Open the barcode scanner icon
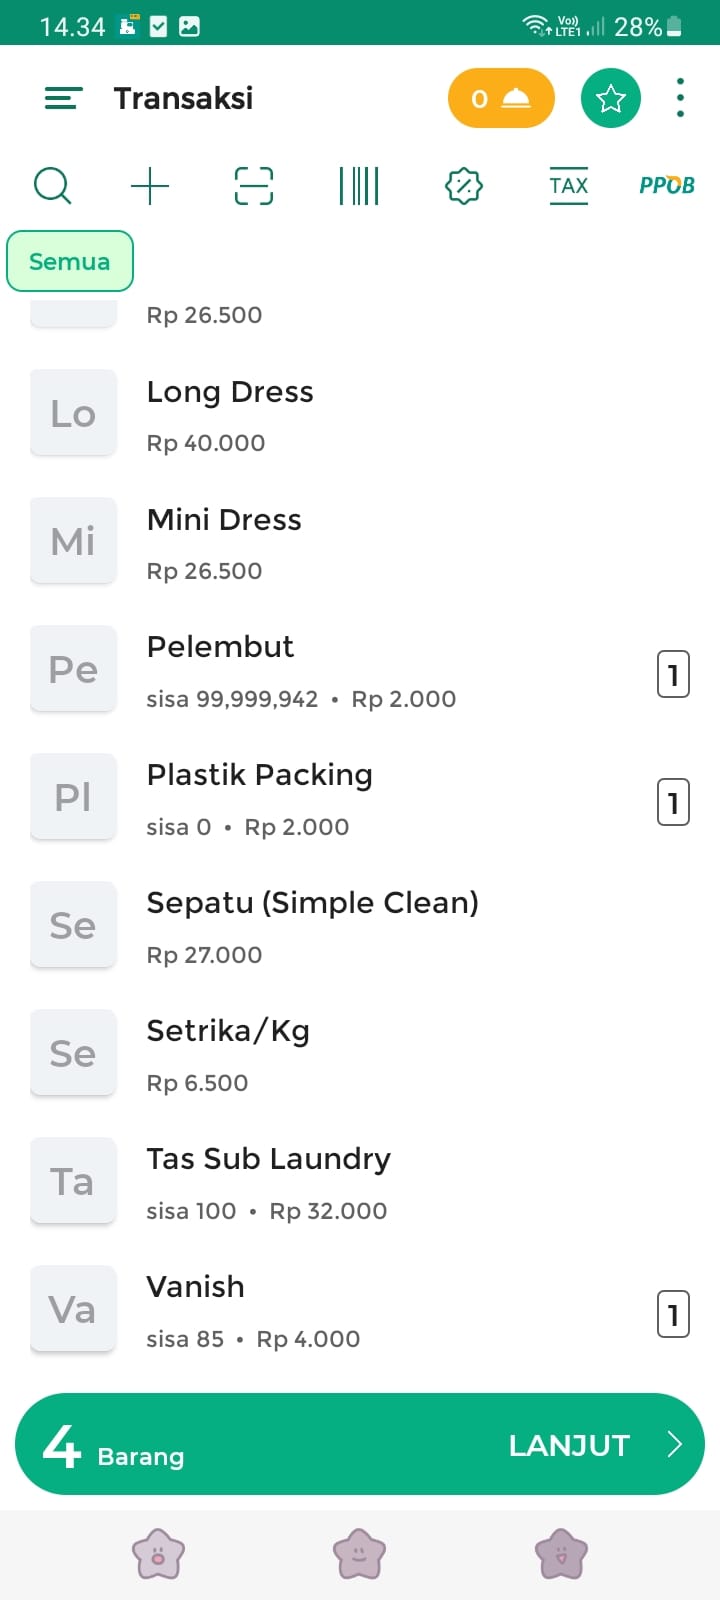Image resolution: width=720 pixels, height=1600 pixels. pos(359,186)
